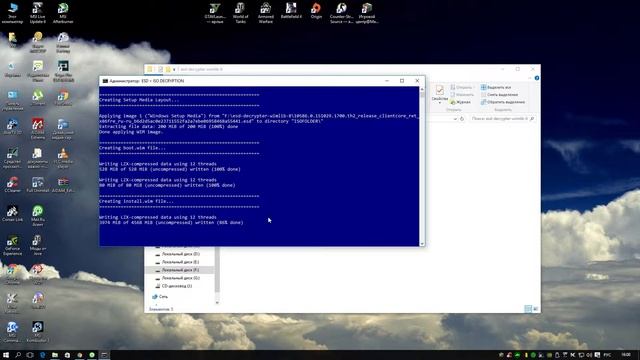The width and height of the screenshot is (640, 360).
Task: Launch Google Chrome desktop shortcut
Action: 12,273
